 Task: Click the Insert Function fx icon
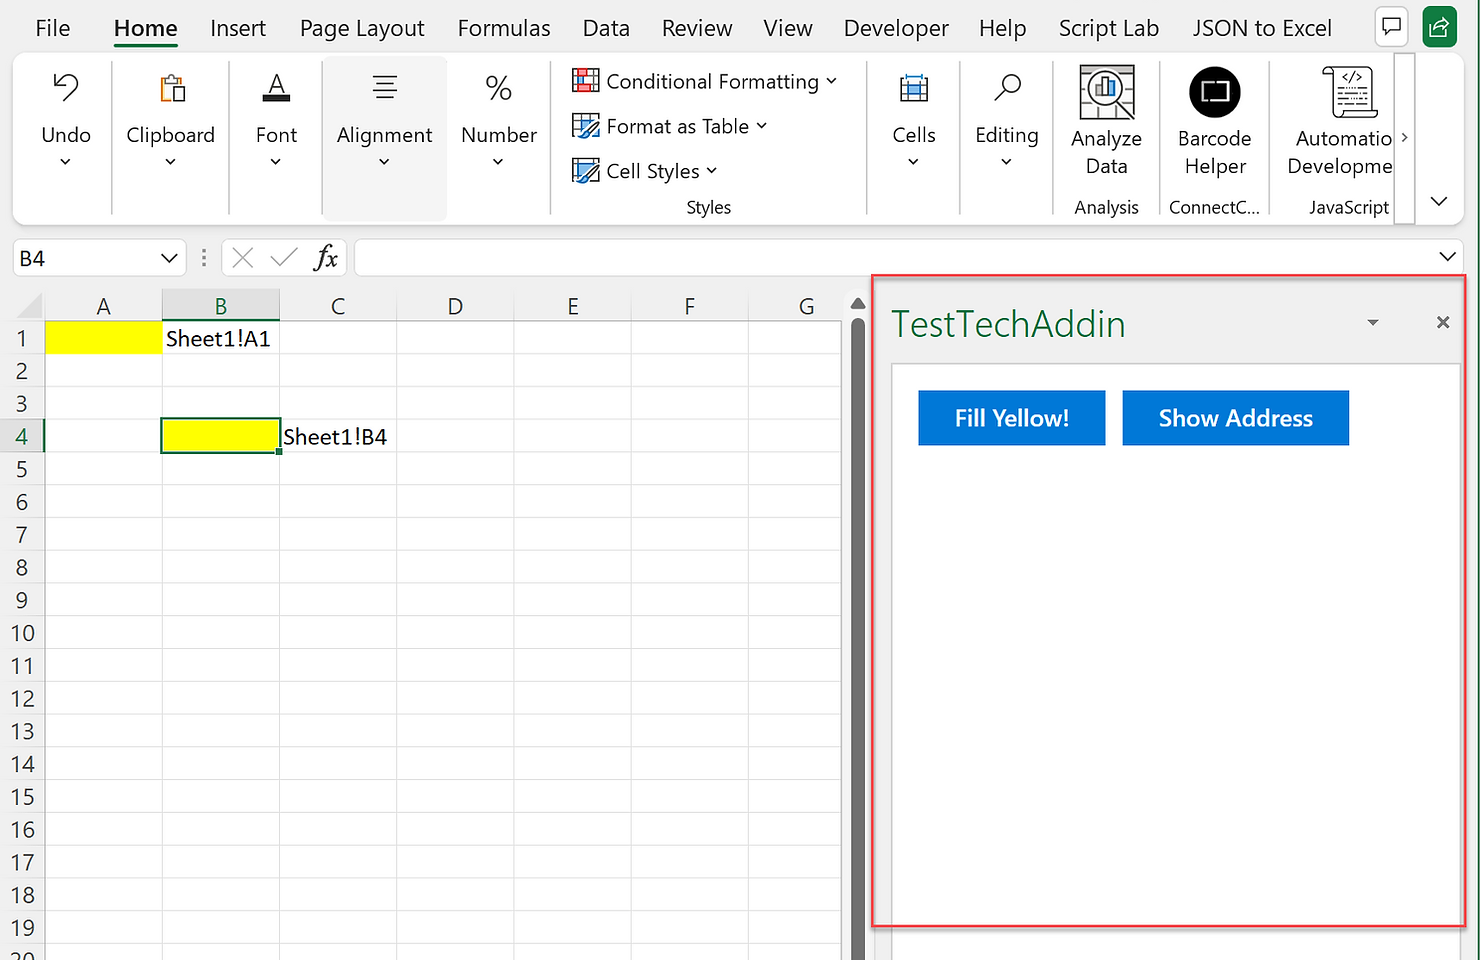(x=325, y=258)
